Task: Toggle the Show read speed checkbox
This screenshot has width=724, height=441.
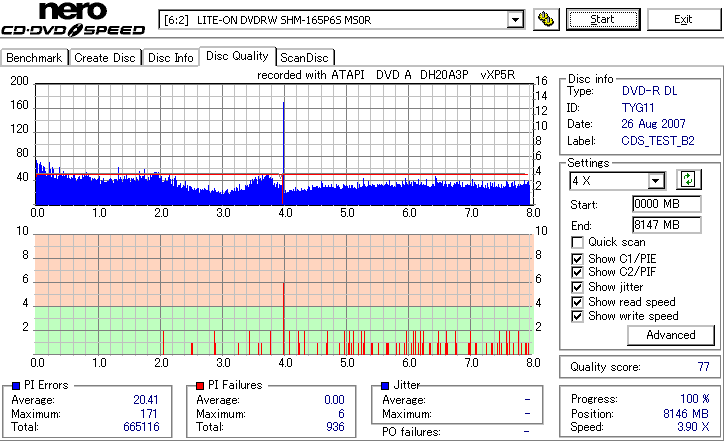Action: point(577,302)
